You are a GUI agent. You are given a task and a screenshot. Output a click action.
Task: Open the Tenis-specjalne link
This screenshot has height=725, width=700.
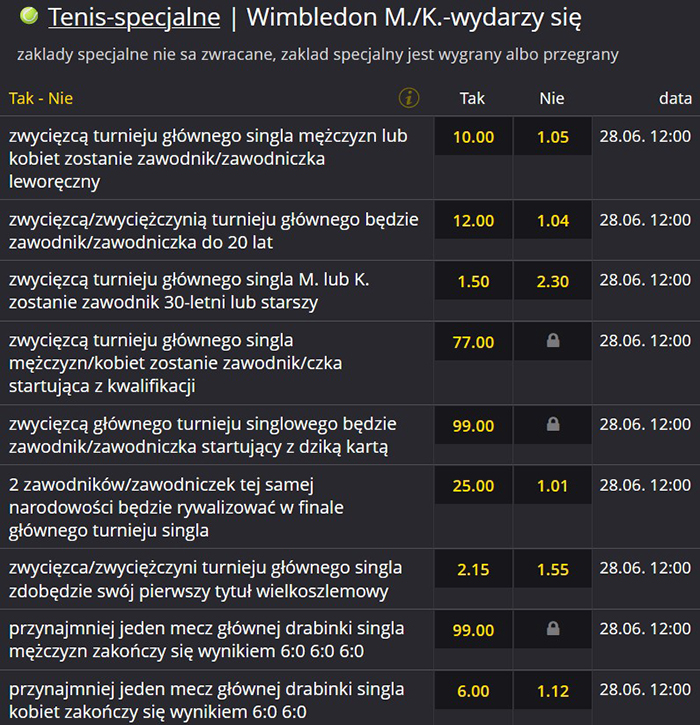(134, 17)
